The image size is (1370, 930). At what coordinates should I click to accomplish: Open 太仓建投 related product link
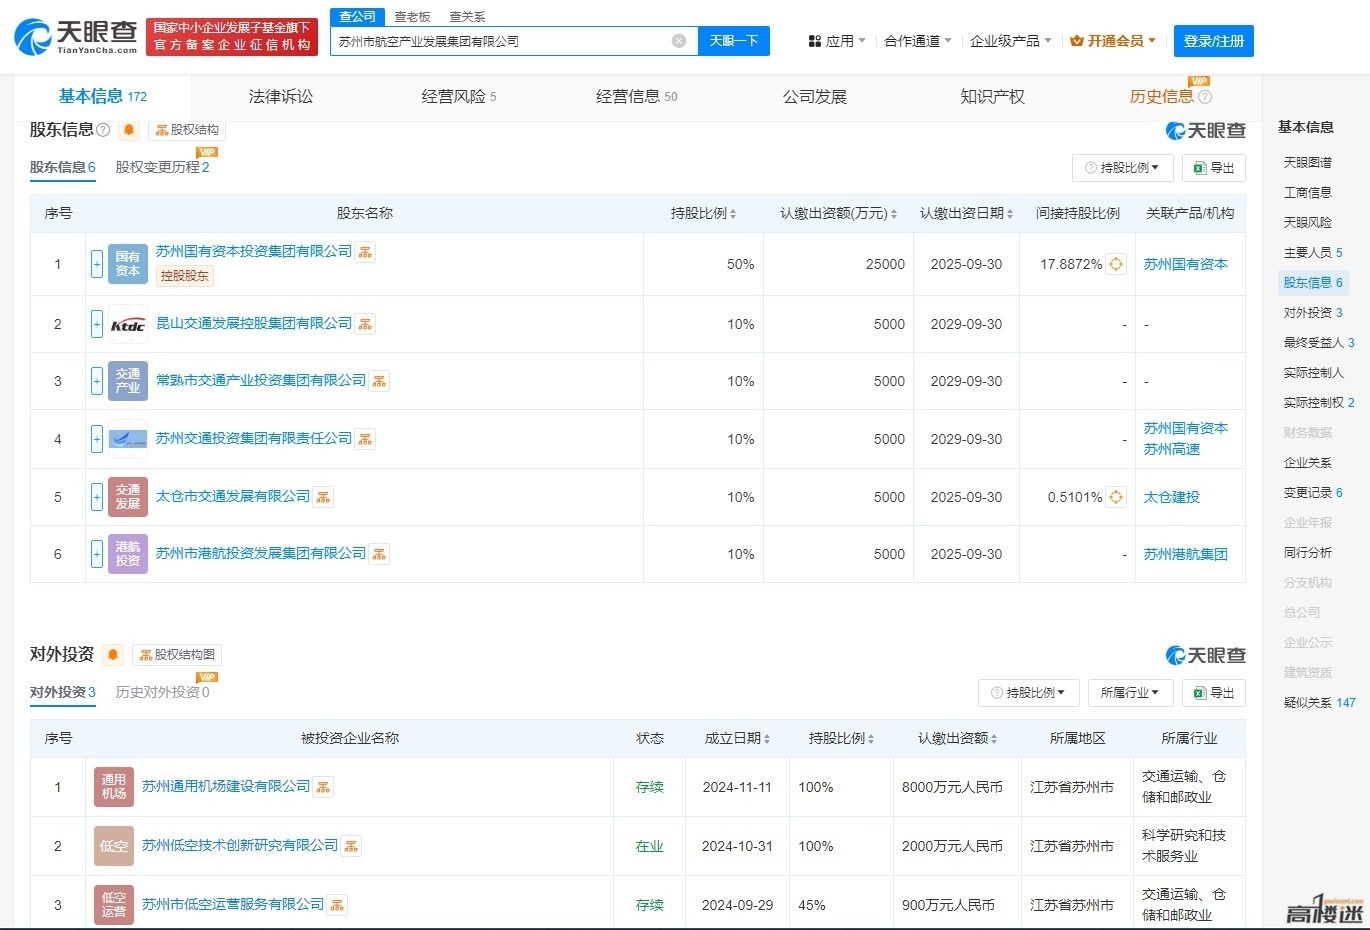[x=1172, y=497]
